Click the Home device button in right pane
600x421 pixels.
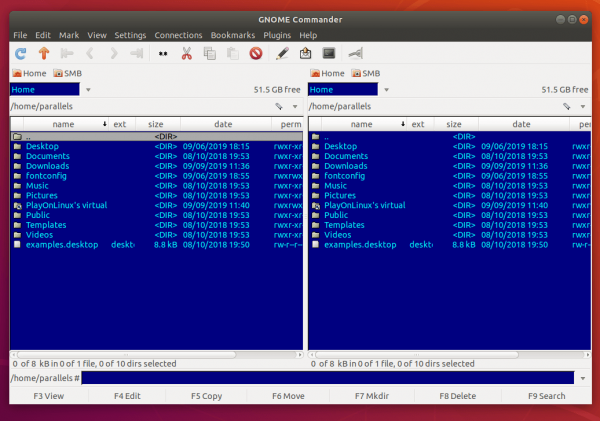[328, 73]
